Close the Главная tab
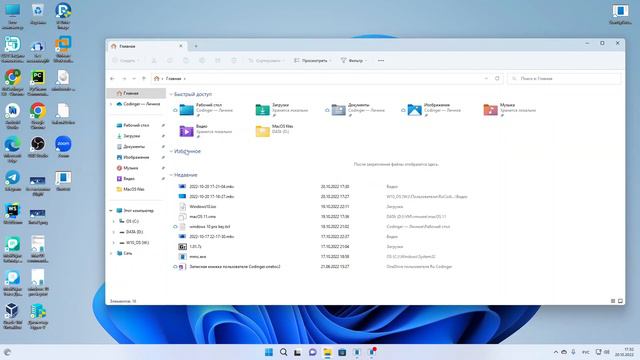This screenshot has width=640, height=360. tap(181, 46)
